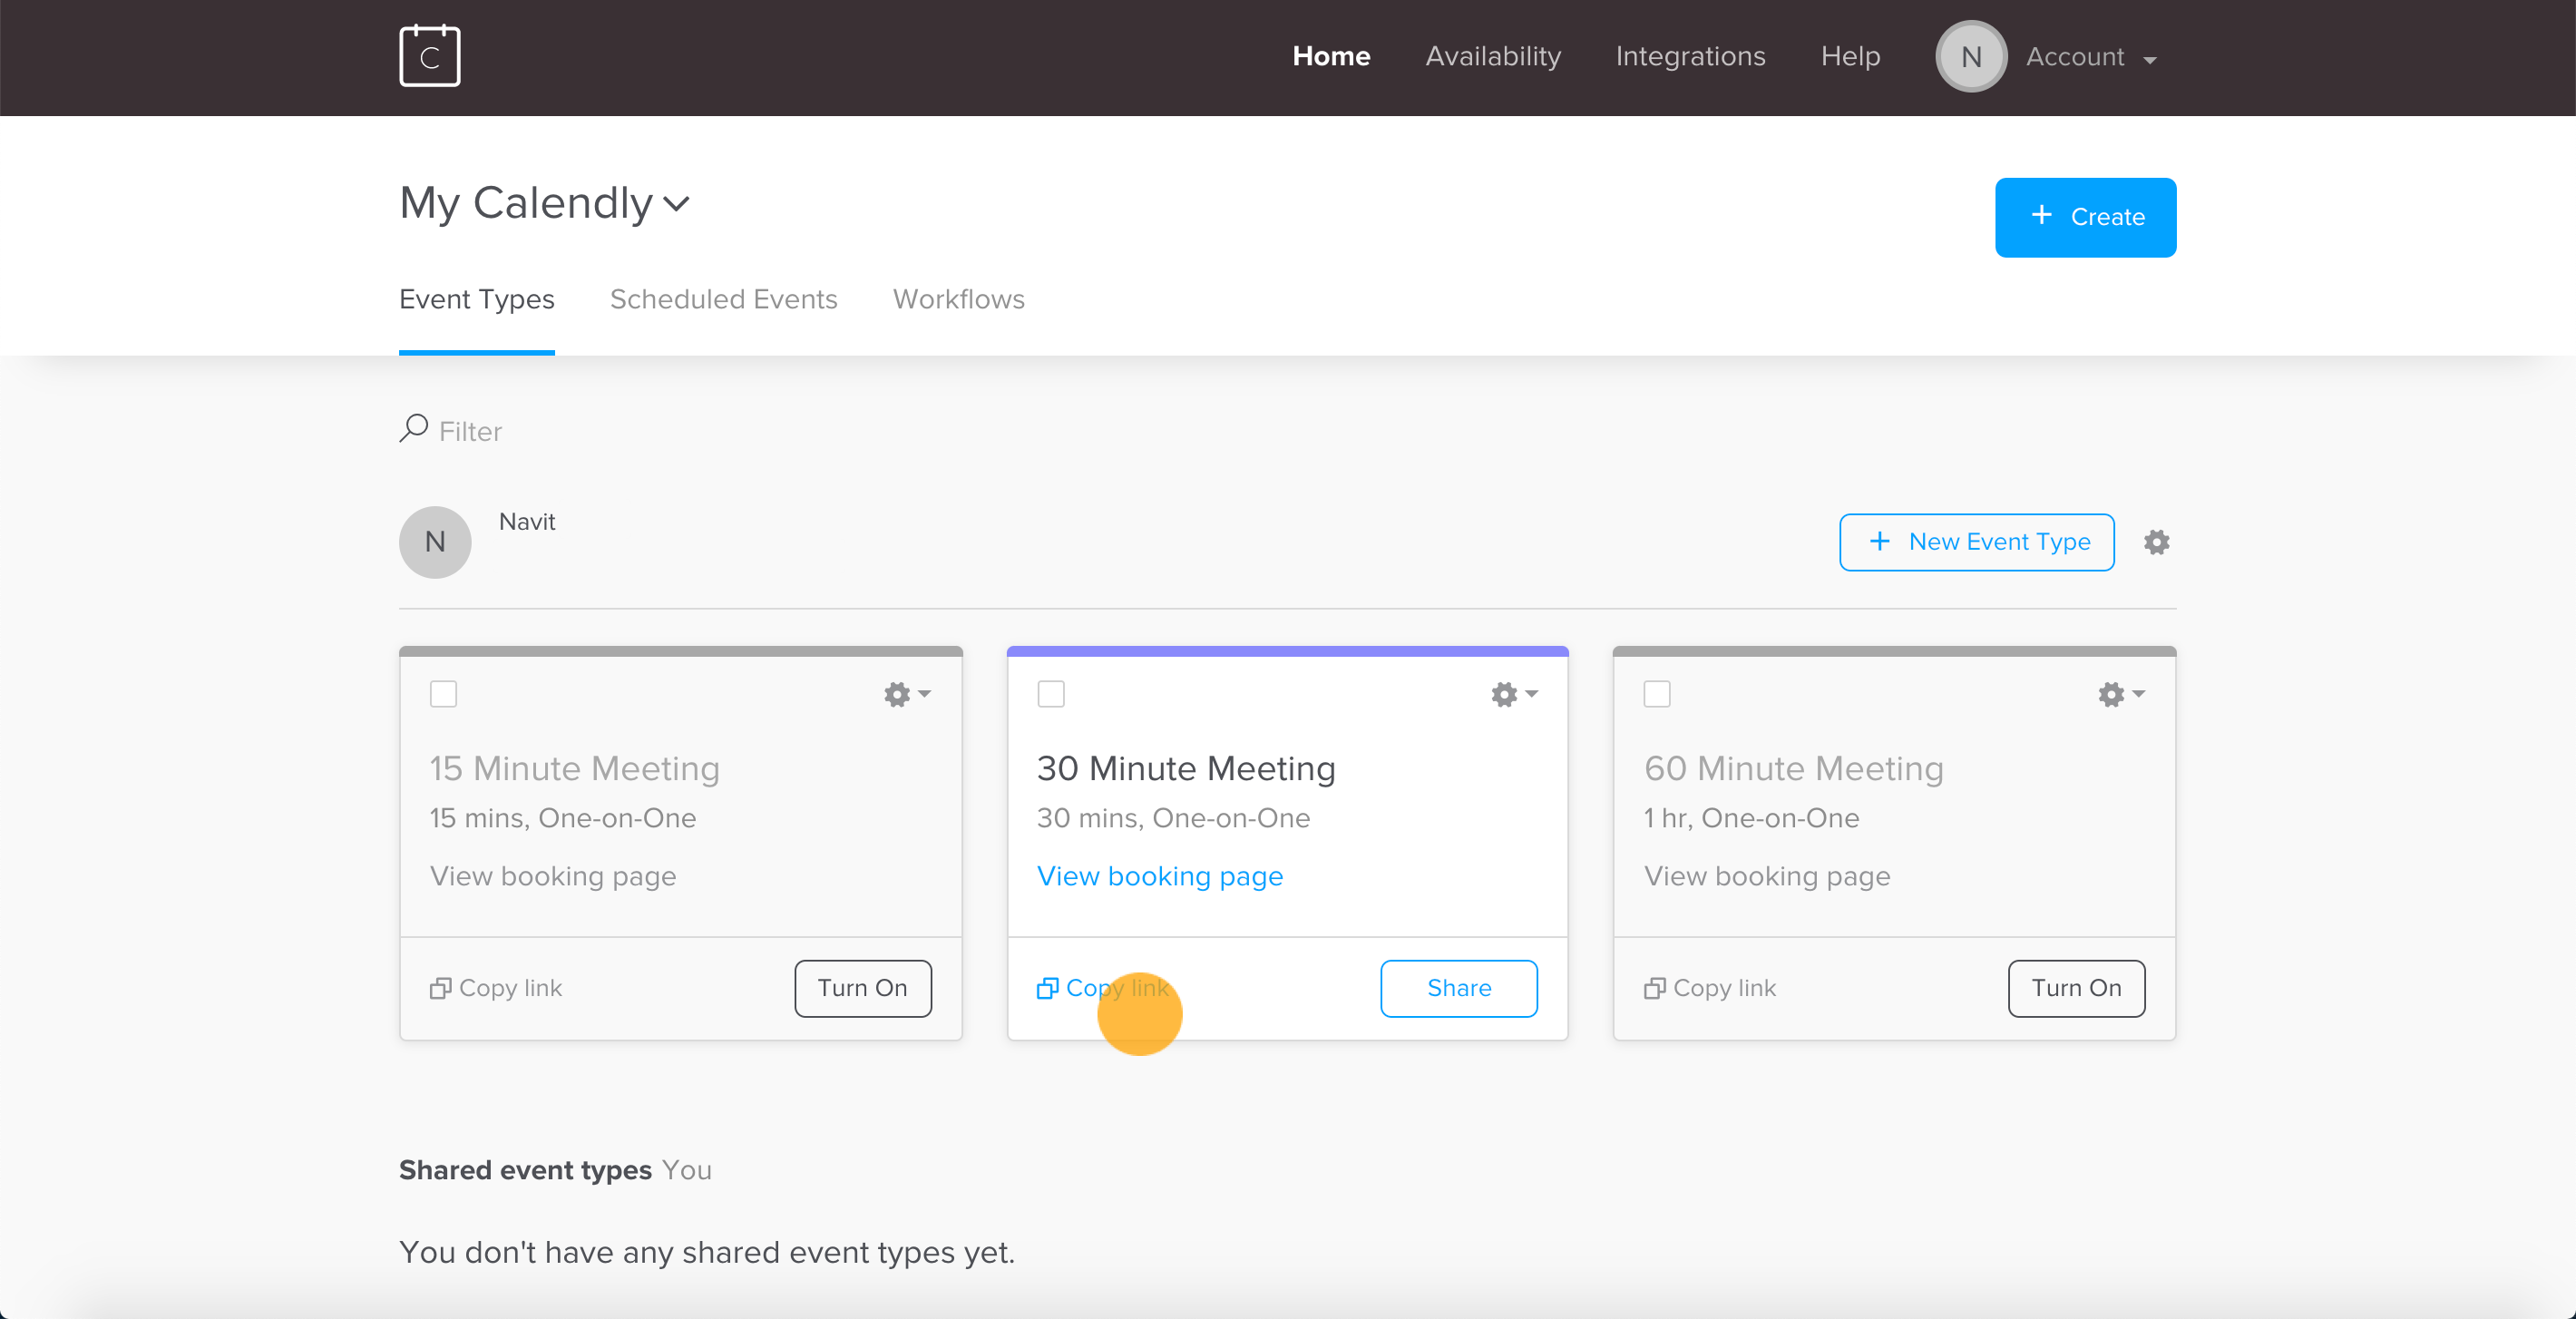This screenshot has width=2576, height=1319.
Task: Click Navit's user avatar circle
Action: (x=435, y=542)
